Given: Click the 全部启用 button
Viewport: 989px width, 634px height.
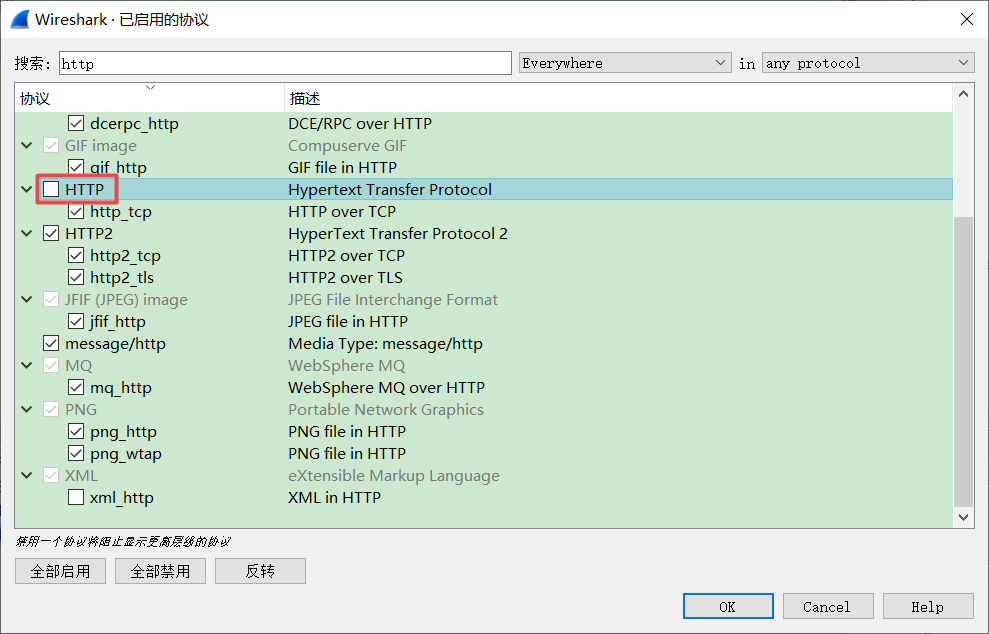Looking at the screenshot, I should click(x=61, y=571).
